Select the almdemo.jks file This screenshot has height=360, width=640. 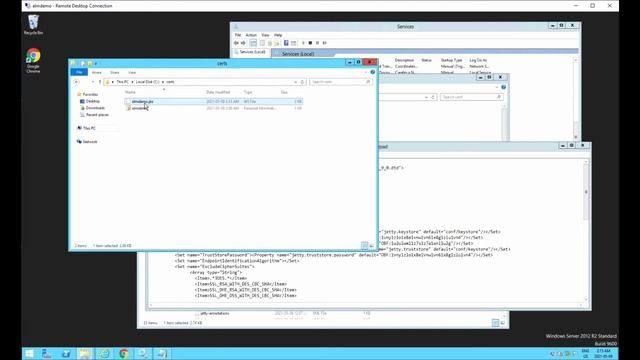(214, 101)
